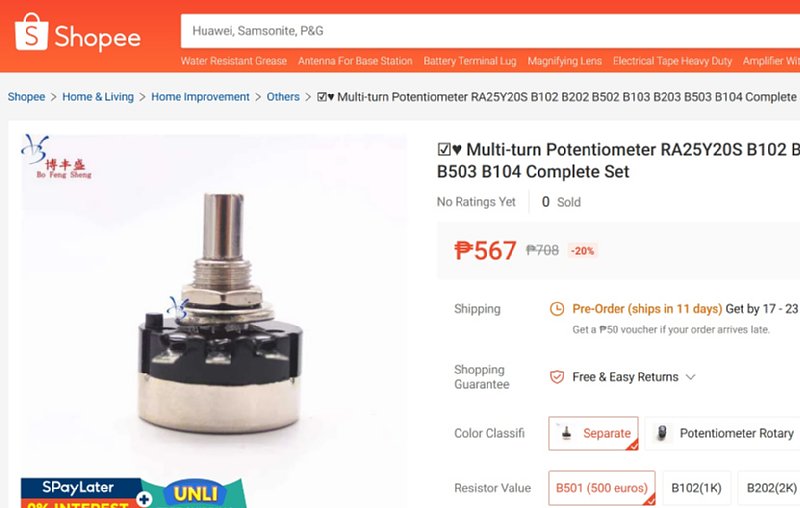Expand Free & Easy Returns chevron
800x508 pixels.
pyautogui.click(x=690, y=377)
